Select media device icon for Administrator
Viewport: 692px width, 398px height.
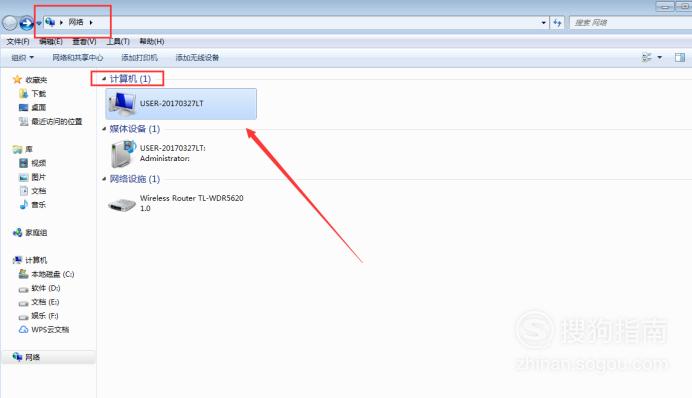point(123,154)
